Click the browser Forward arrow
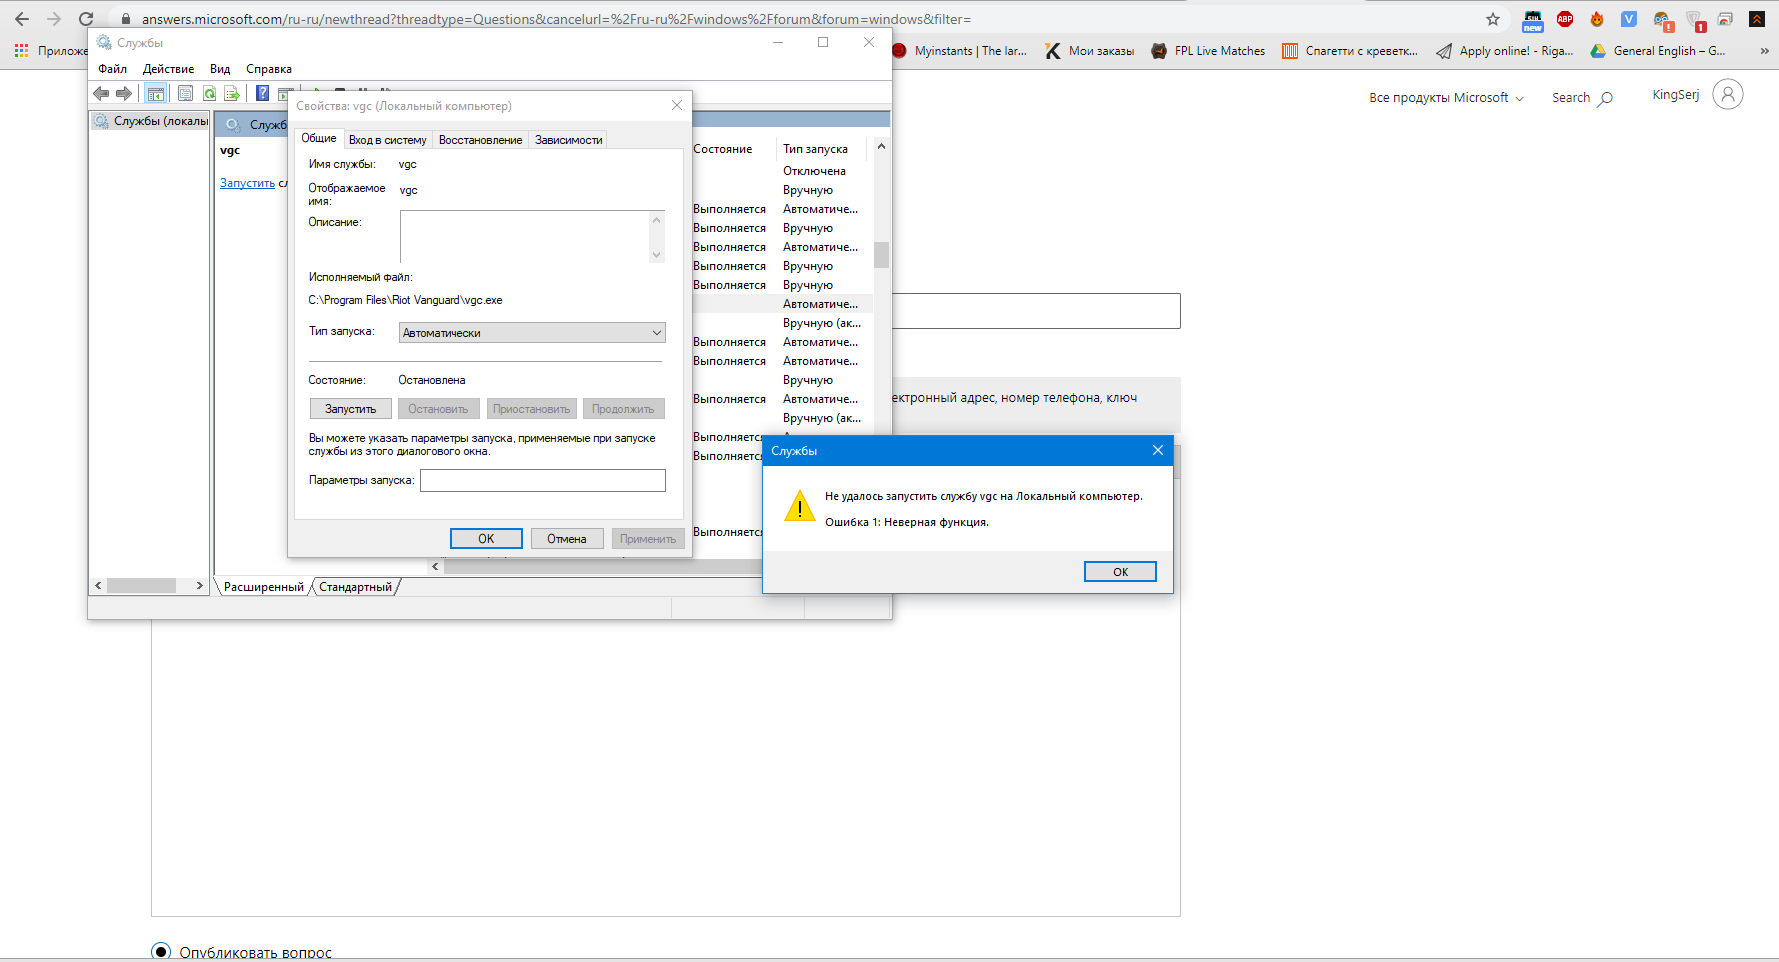The width and height of the screenshot is (1779, 962). coord(54,19)
